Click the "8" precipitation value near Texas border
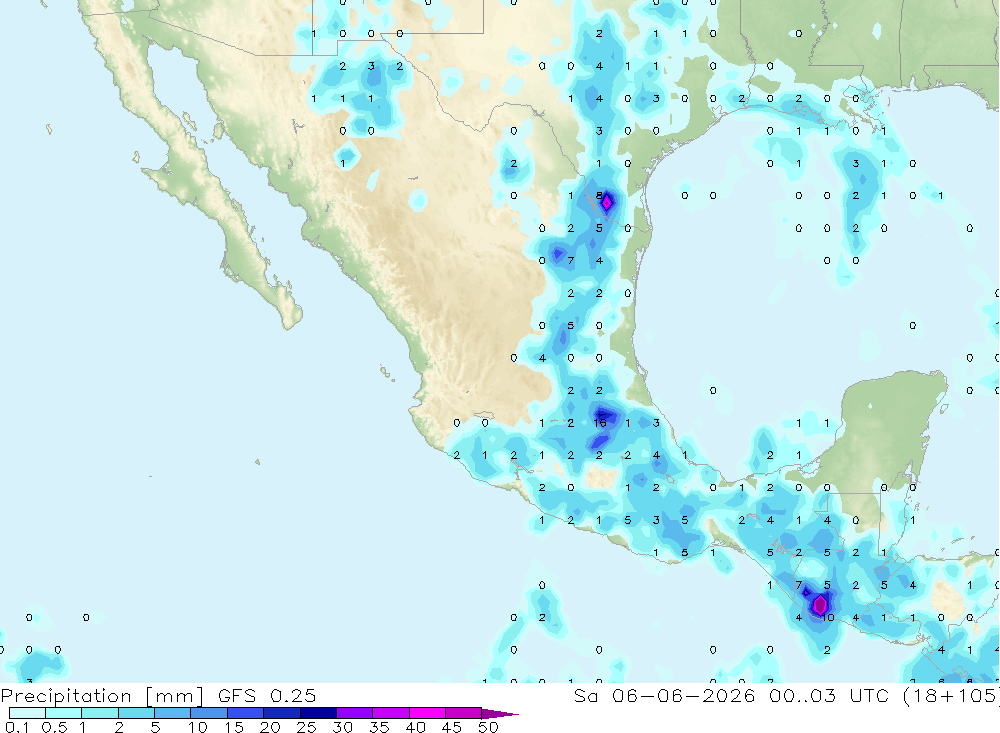 point(599,195)
